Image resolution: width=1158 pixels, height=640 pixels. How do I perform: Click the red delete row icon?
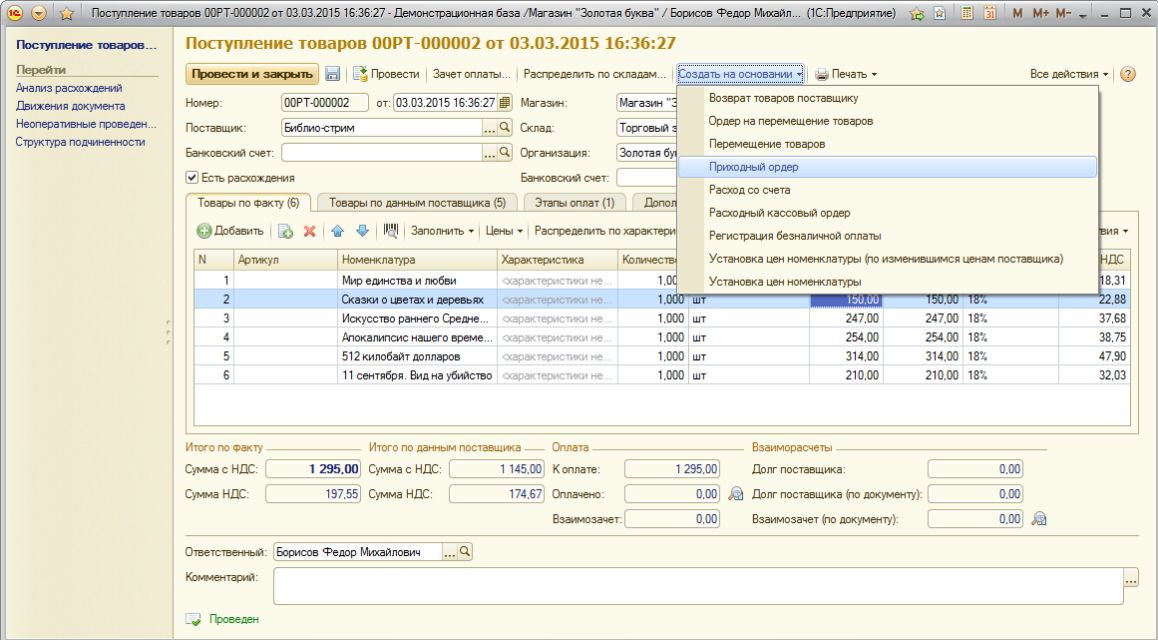[310, 231]
